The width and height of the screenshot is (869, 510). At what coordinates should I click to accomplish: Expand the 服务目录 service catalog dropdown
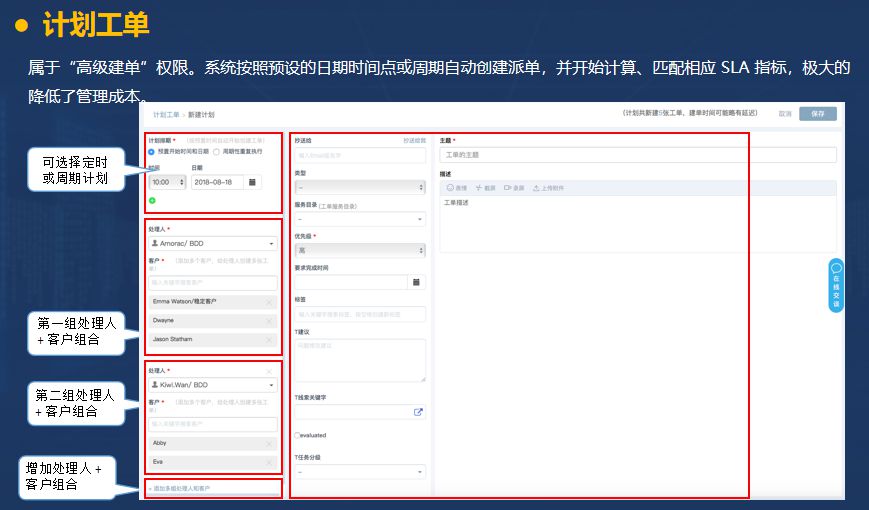(x=360, y=219)
